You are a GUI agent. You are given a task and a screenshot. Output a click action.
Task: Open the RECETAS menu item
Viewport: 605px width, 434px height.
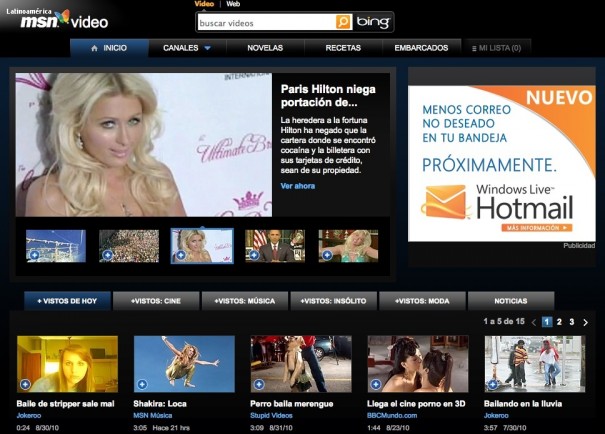[x=343, y=48]
